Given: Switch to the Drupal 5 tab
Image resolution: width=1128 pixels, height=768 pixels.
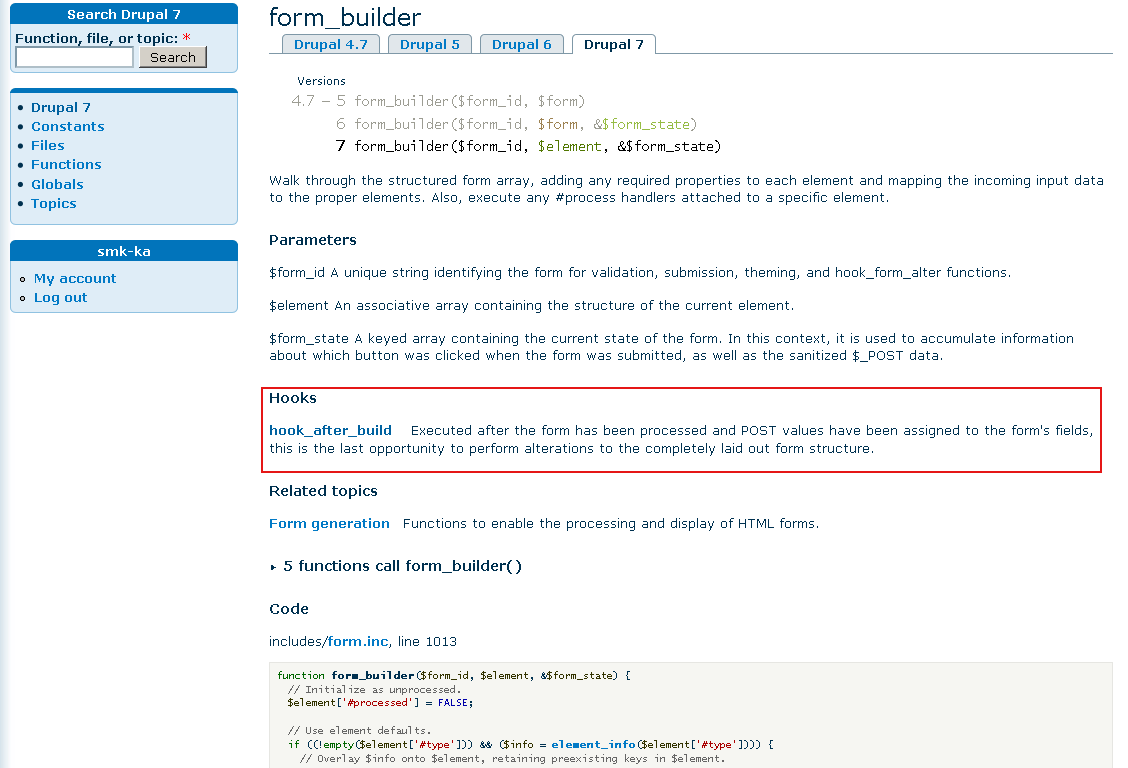Looking at the screenshot, I should [x=429, y=45].
